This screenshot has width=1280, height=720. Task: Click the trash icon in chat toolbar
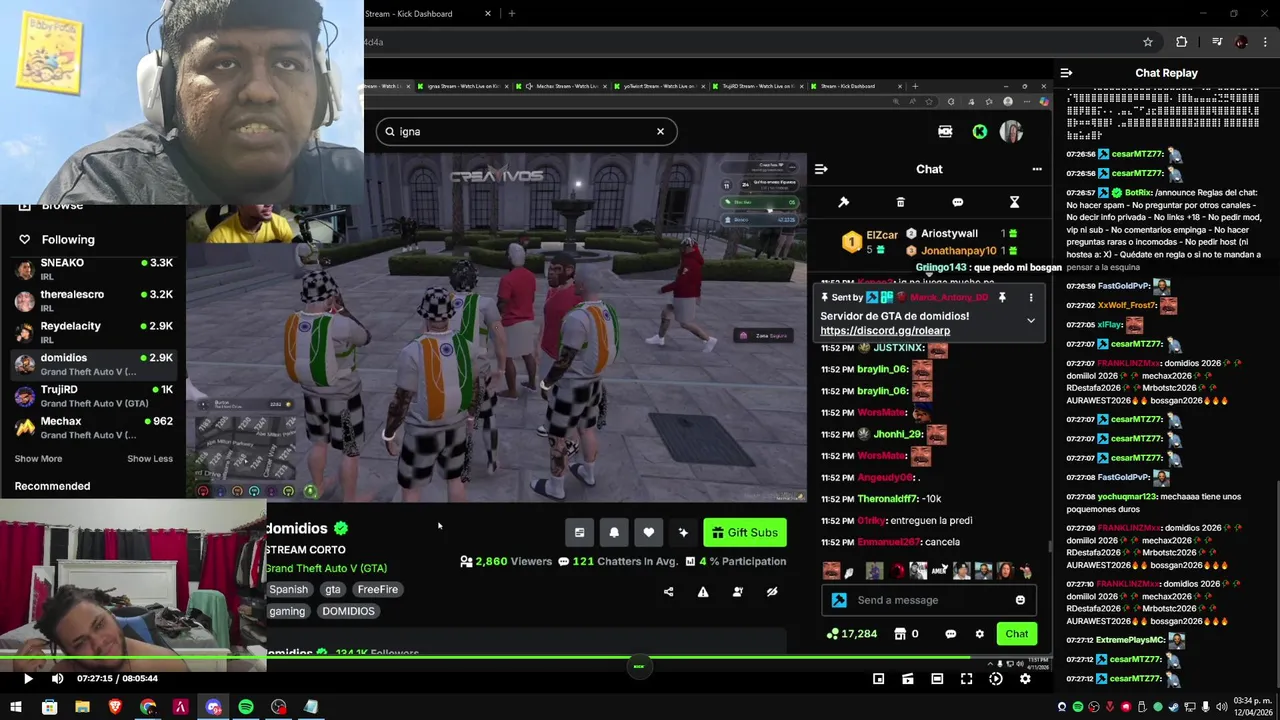[900, 202]
